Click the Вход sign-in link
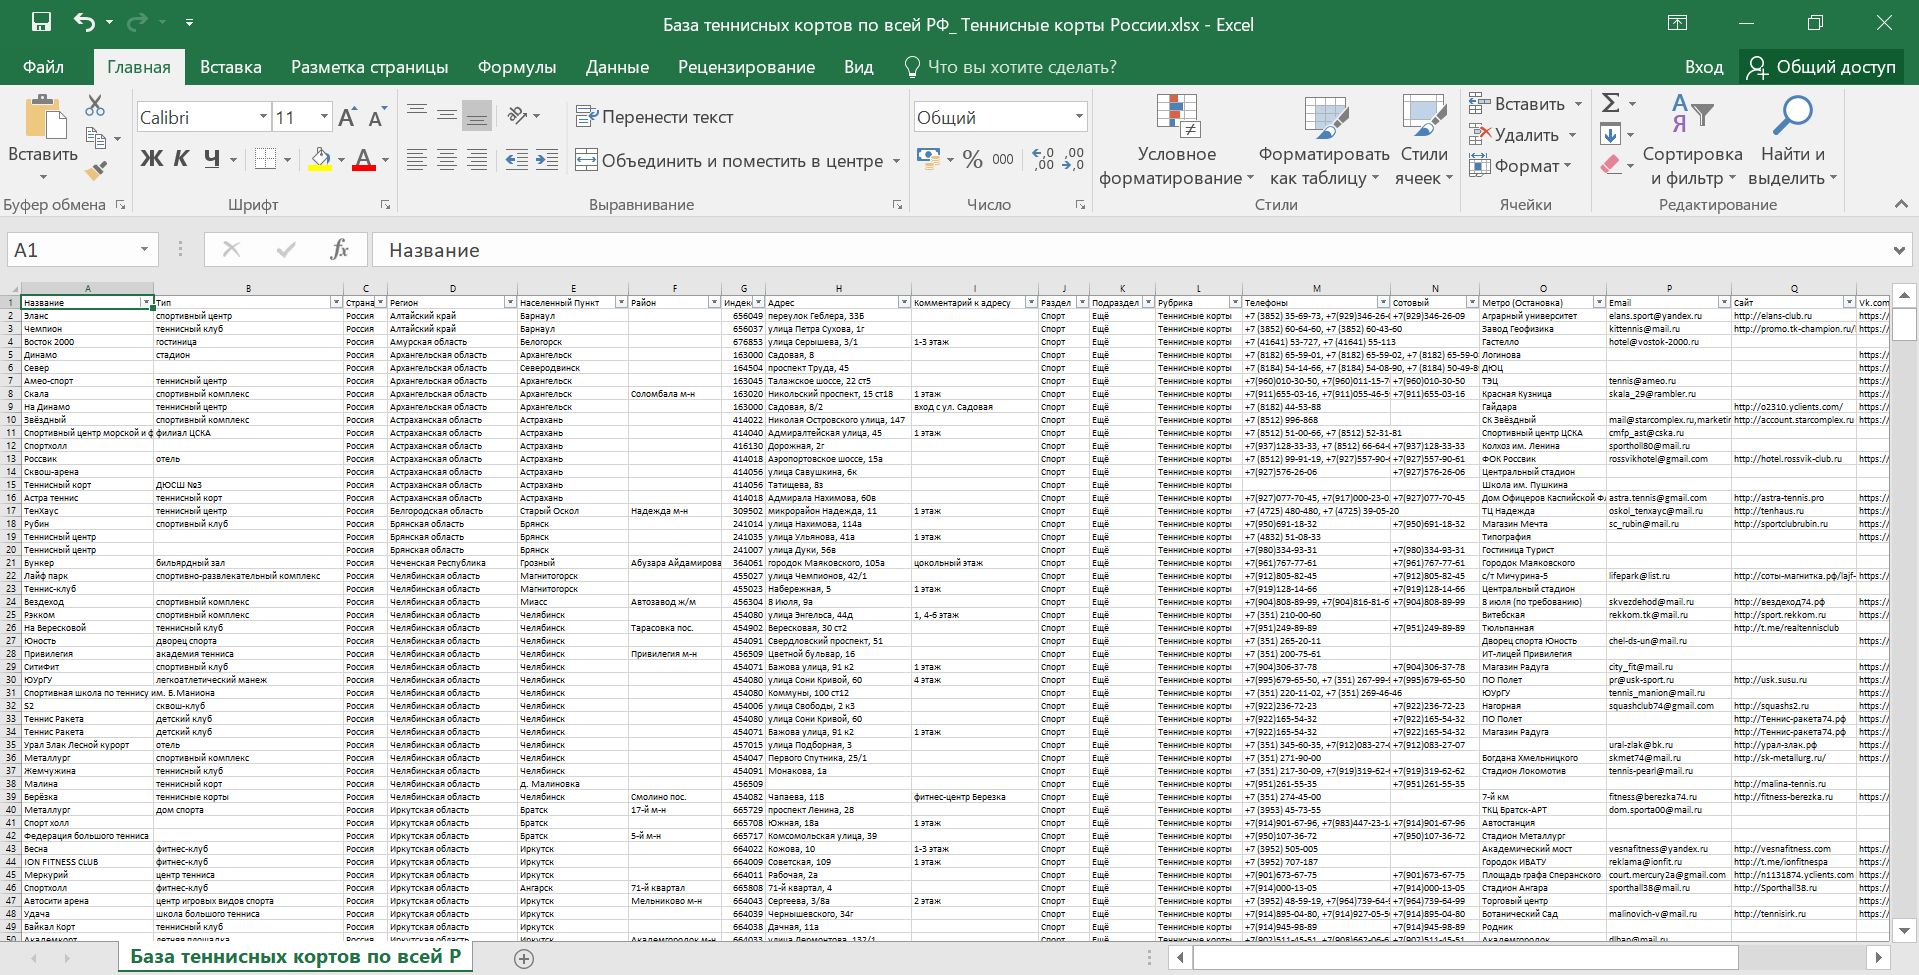The height and width of the screenshot is (975, 1919). point(1703,67)
